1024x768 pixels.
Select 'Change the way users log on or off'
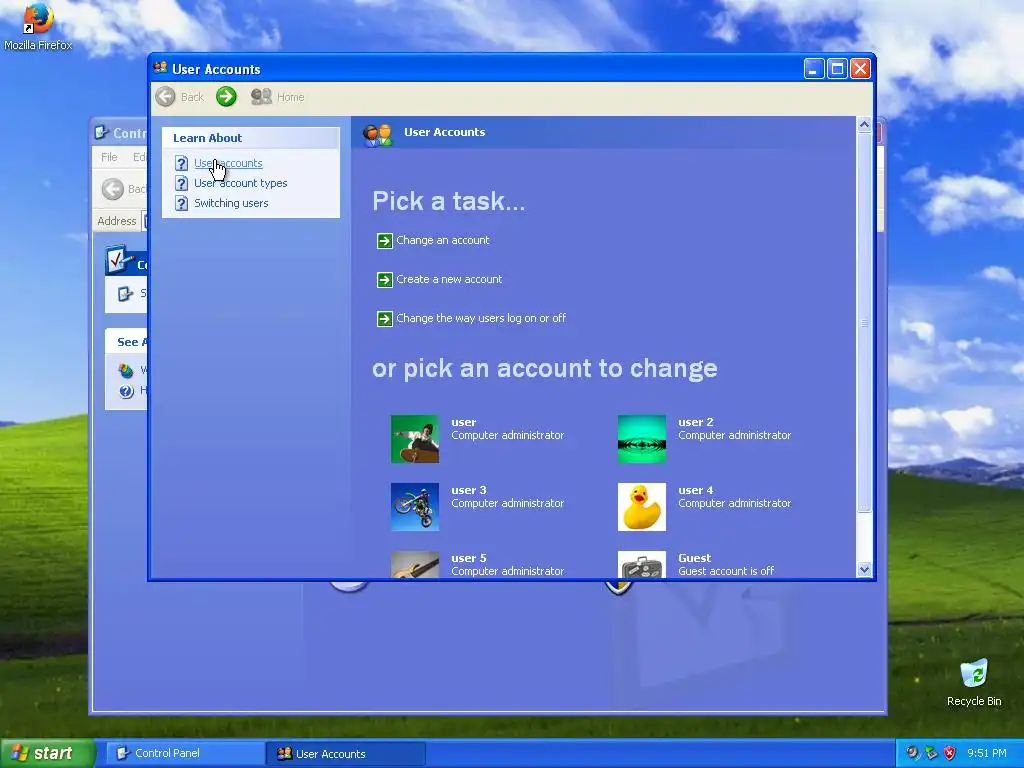tap(481, 318)
